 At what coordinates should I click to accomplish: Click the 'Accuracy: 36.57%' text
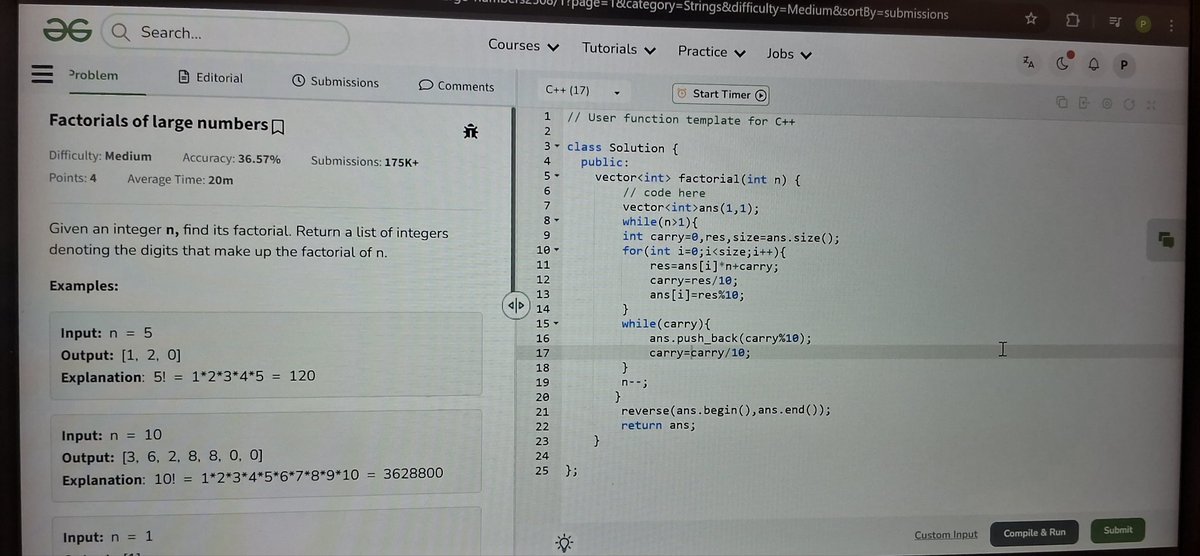point(231,159)
